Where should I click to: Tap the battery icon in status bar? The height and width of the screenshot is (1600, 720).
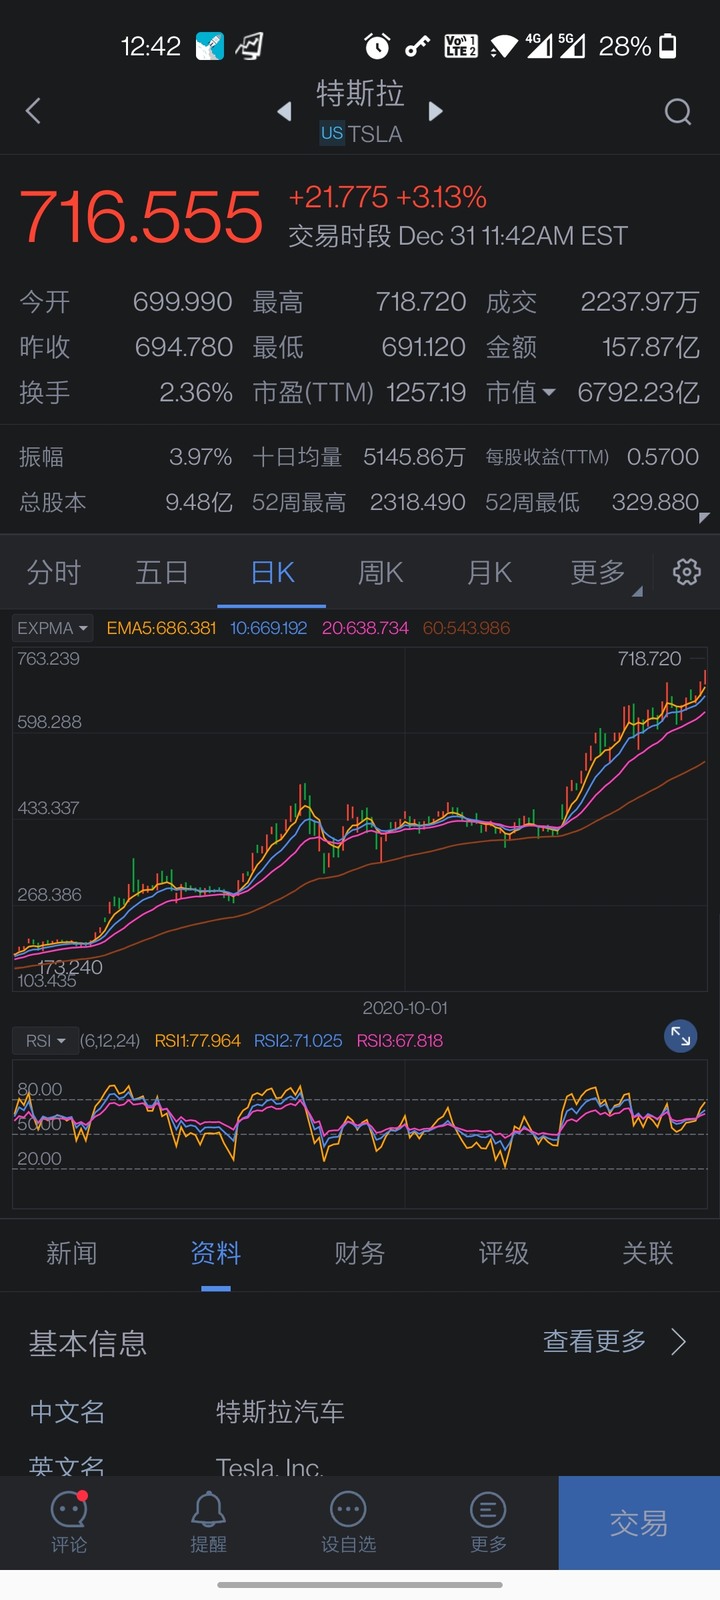point(669,45)
